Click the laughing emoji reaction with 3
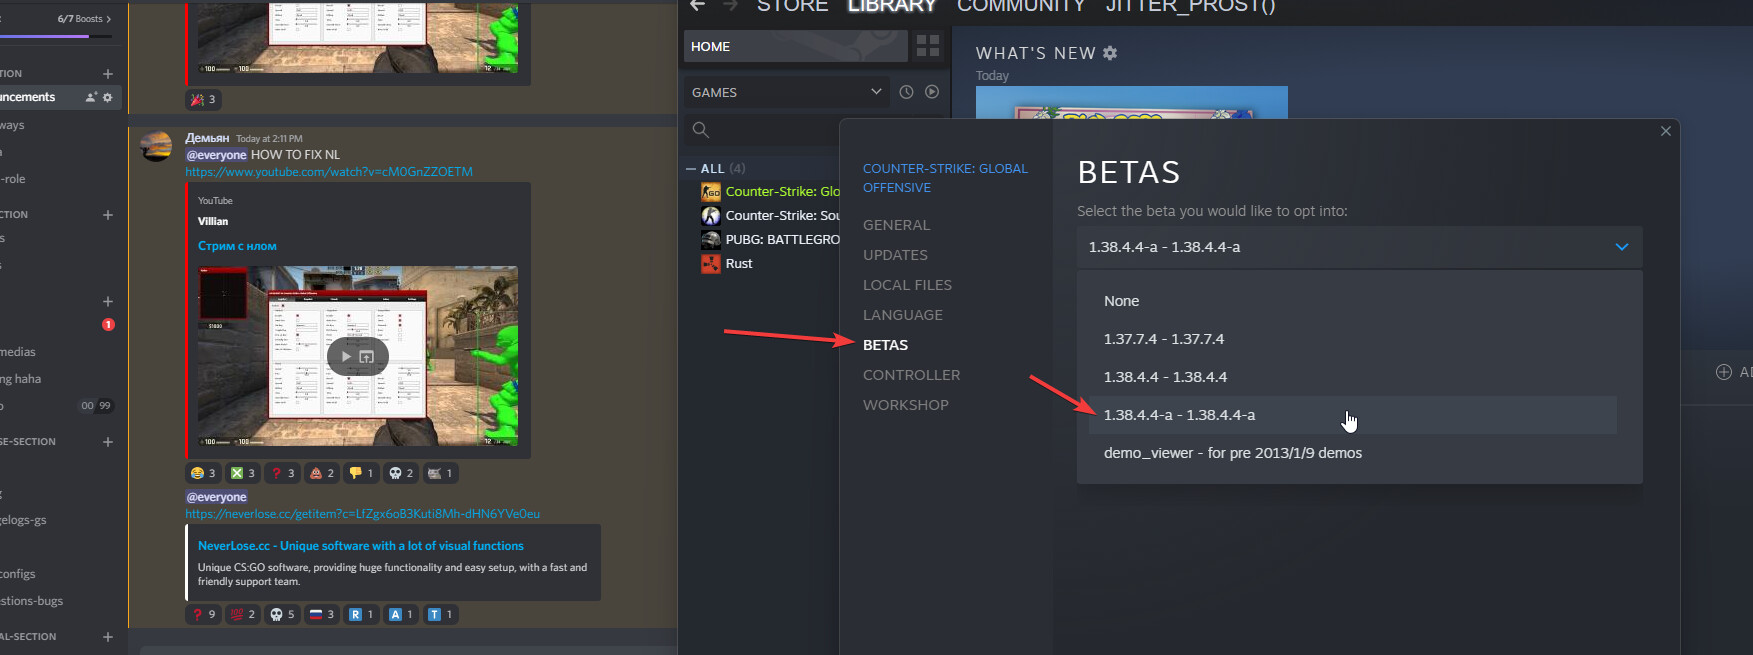This screenshot has width=1753, height=655. point(203,473)
